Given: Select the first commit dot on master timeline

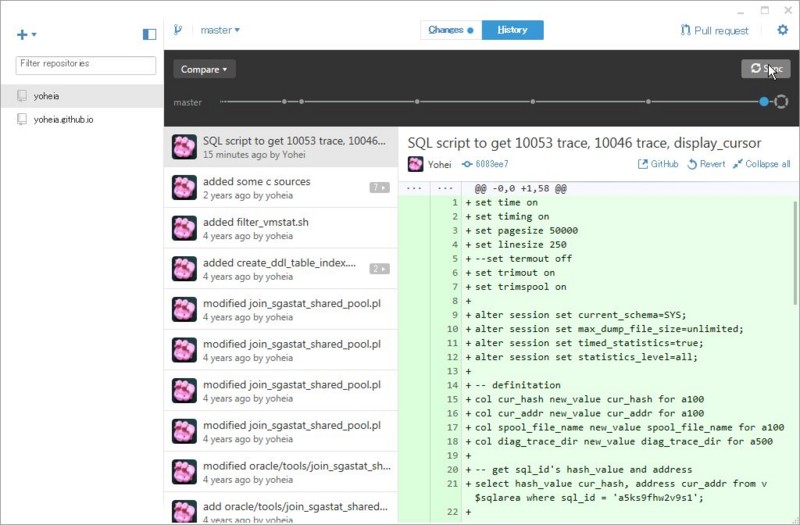Looking at the screenshot, I should (284, 102).
